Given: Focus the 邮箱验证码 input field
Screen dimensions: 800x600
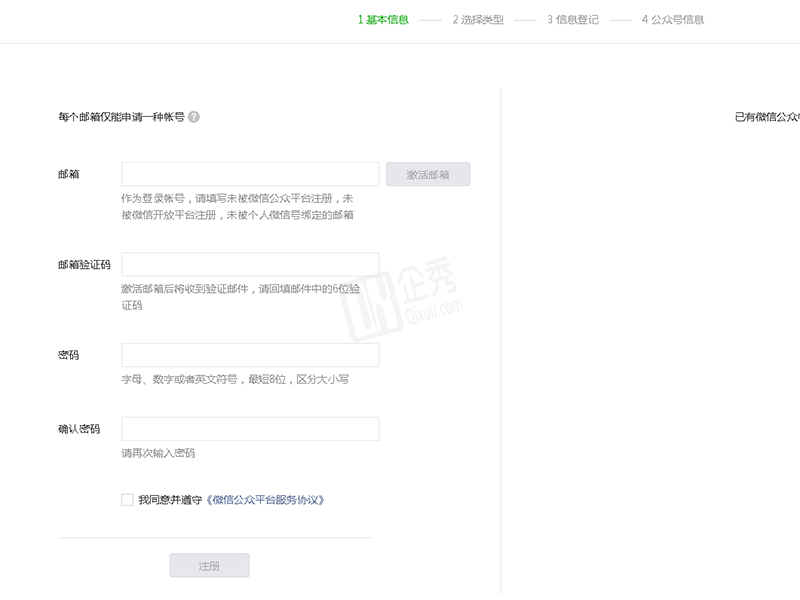Looking at the screenshot, I should pyautogui.click(x=250, y=264).
